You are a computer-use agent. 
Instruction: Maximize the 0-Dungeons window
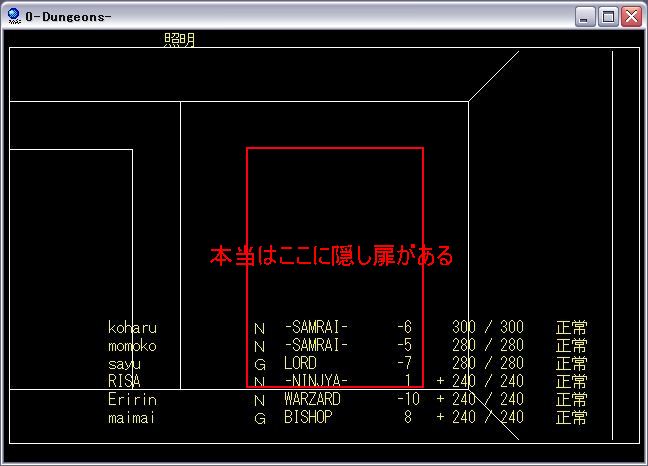point(608,17)
